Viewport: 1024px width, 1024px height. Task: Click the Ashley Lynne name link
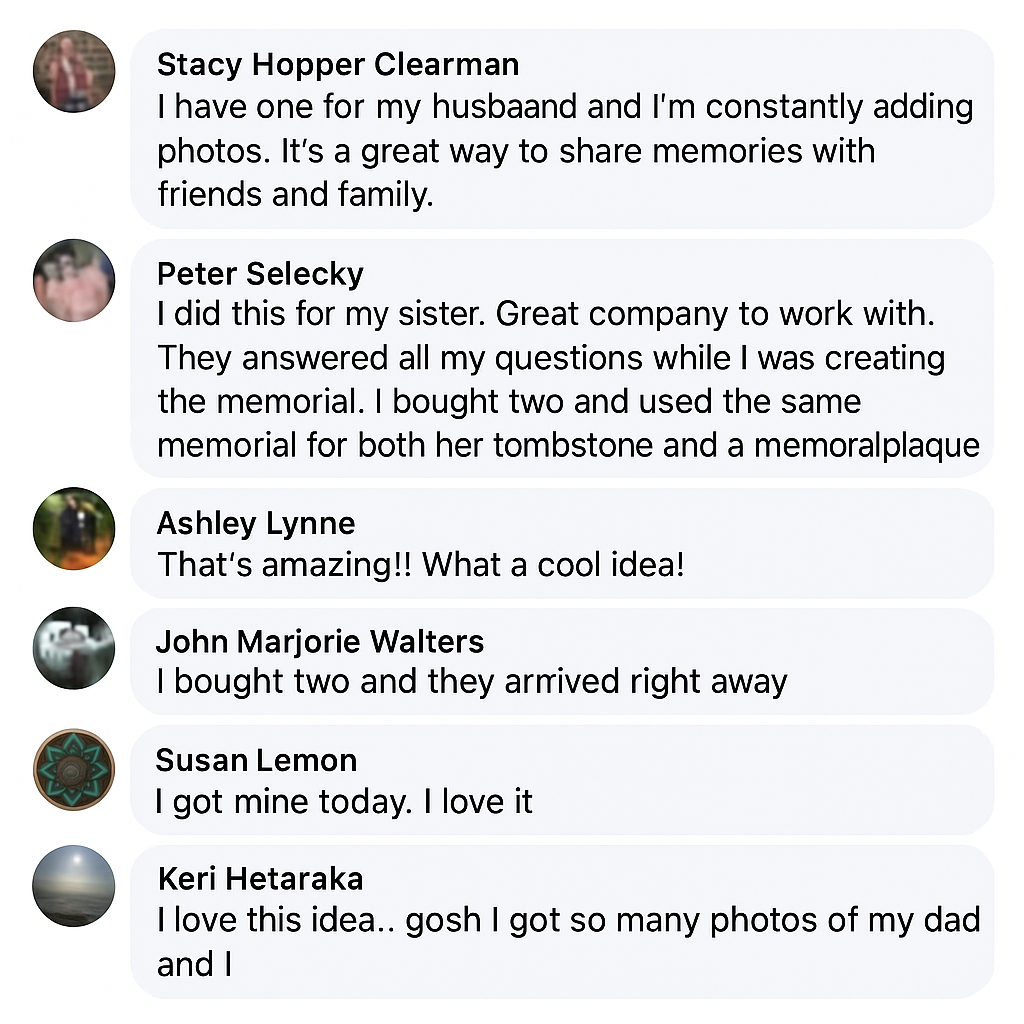tap(256, 523)
